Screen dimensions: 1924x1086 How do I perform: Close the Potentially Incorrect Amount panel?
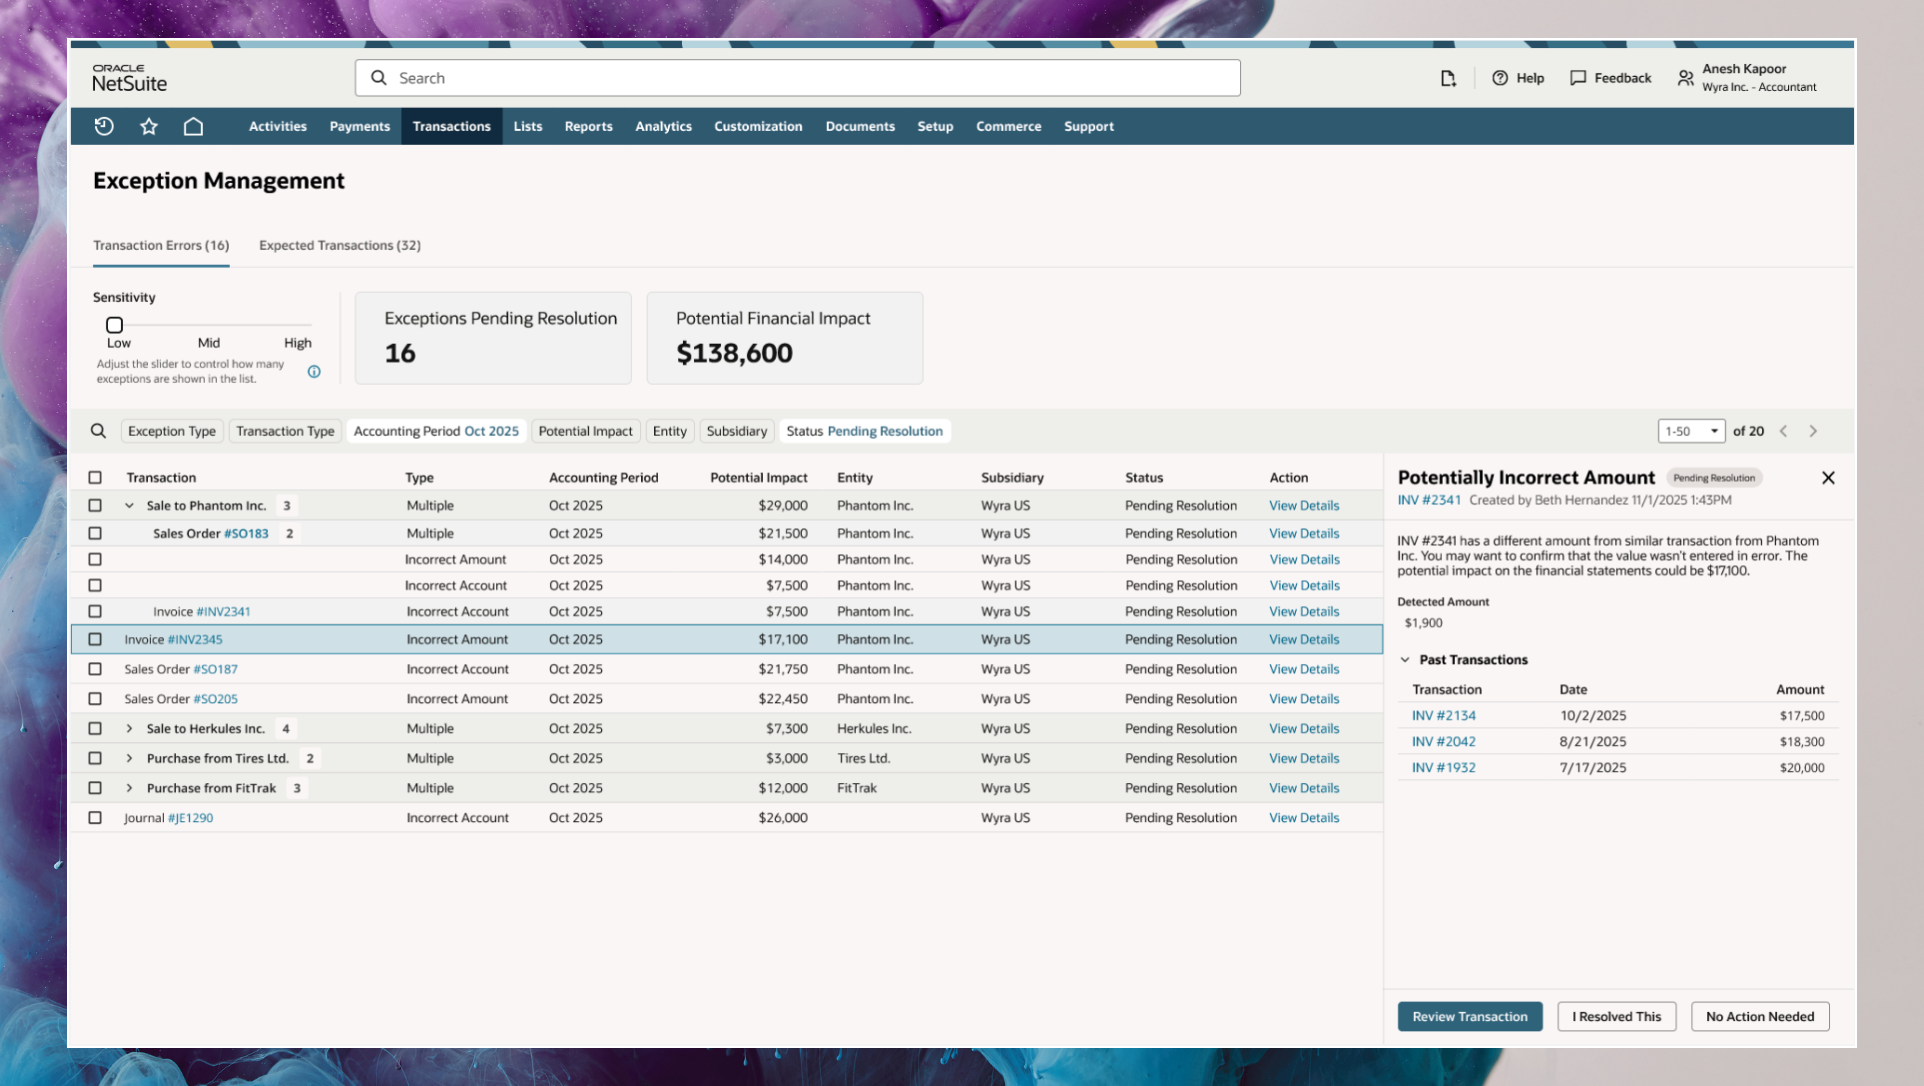coord(1828,478)
